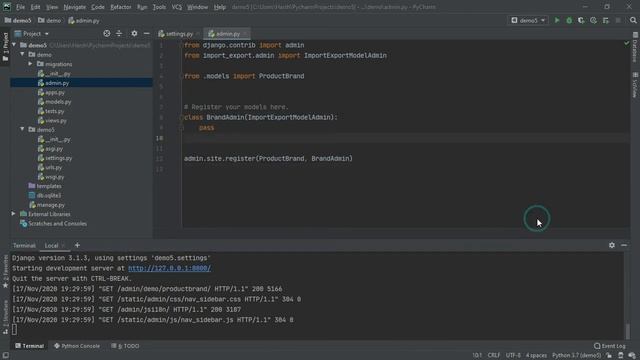Collapse the inner demo5 package folder
Image resolution: width=640 pixels, height=360 pixels.
[22, 129]
